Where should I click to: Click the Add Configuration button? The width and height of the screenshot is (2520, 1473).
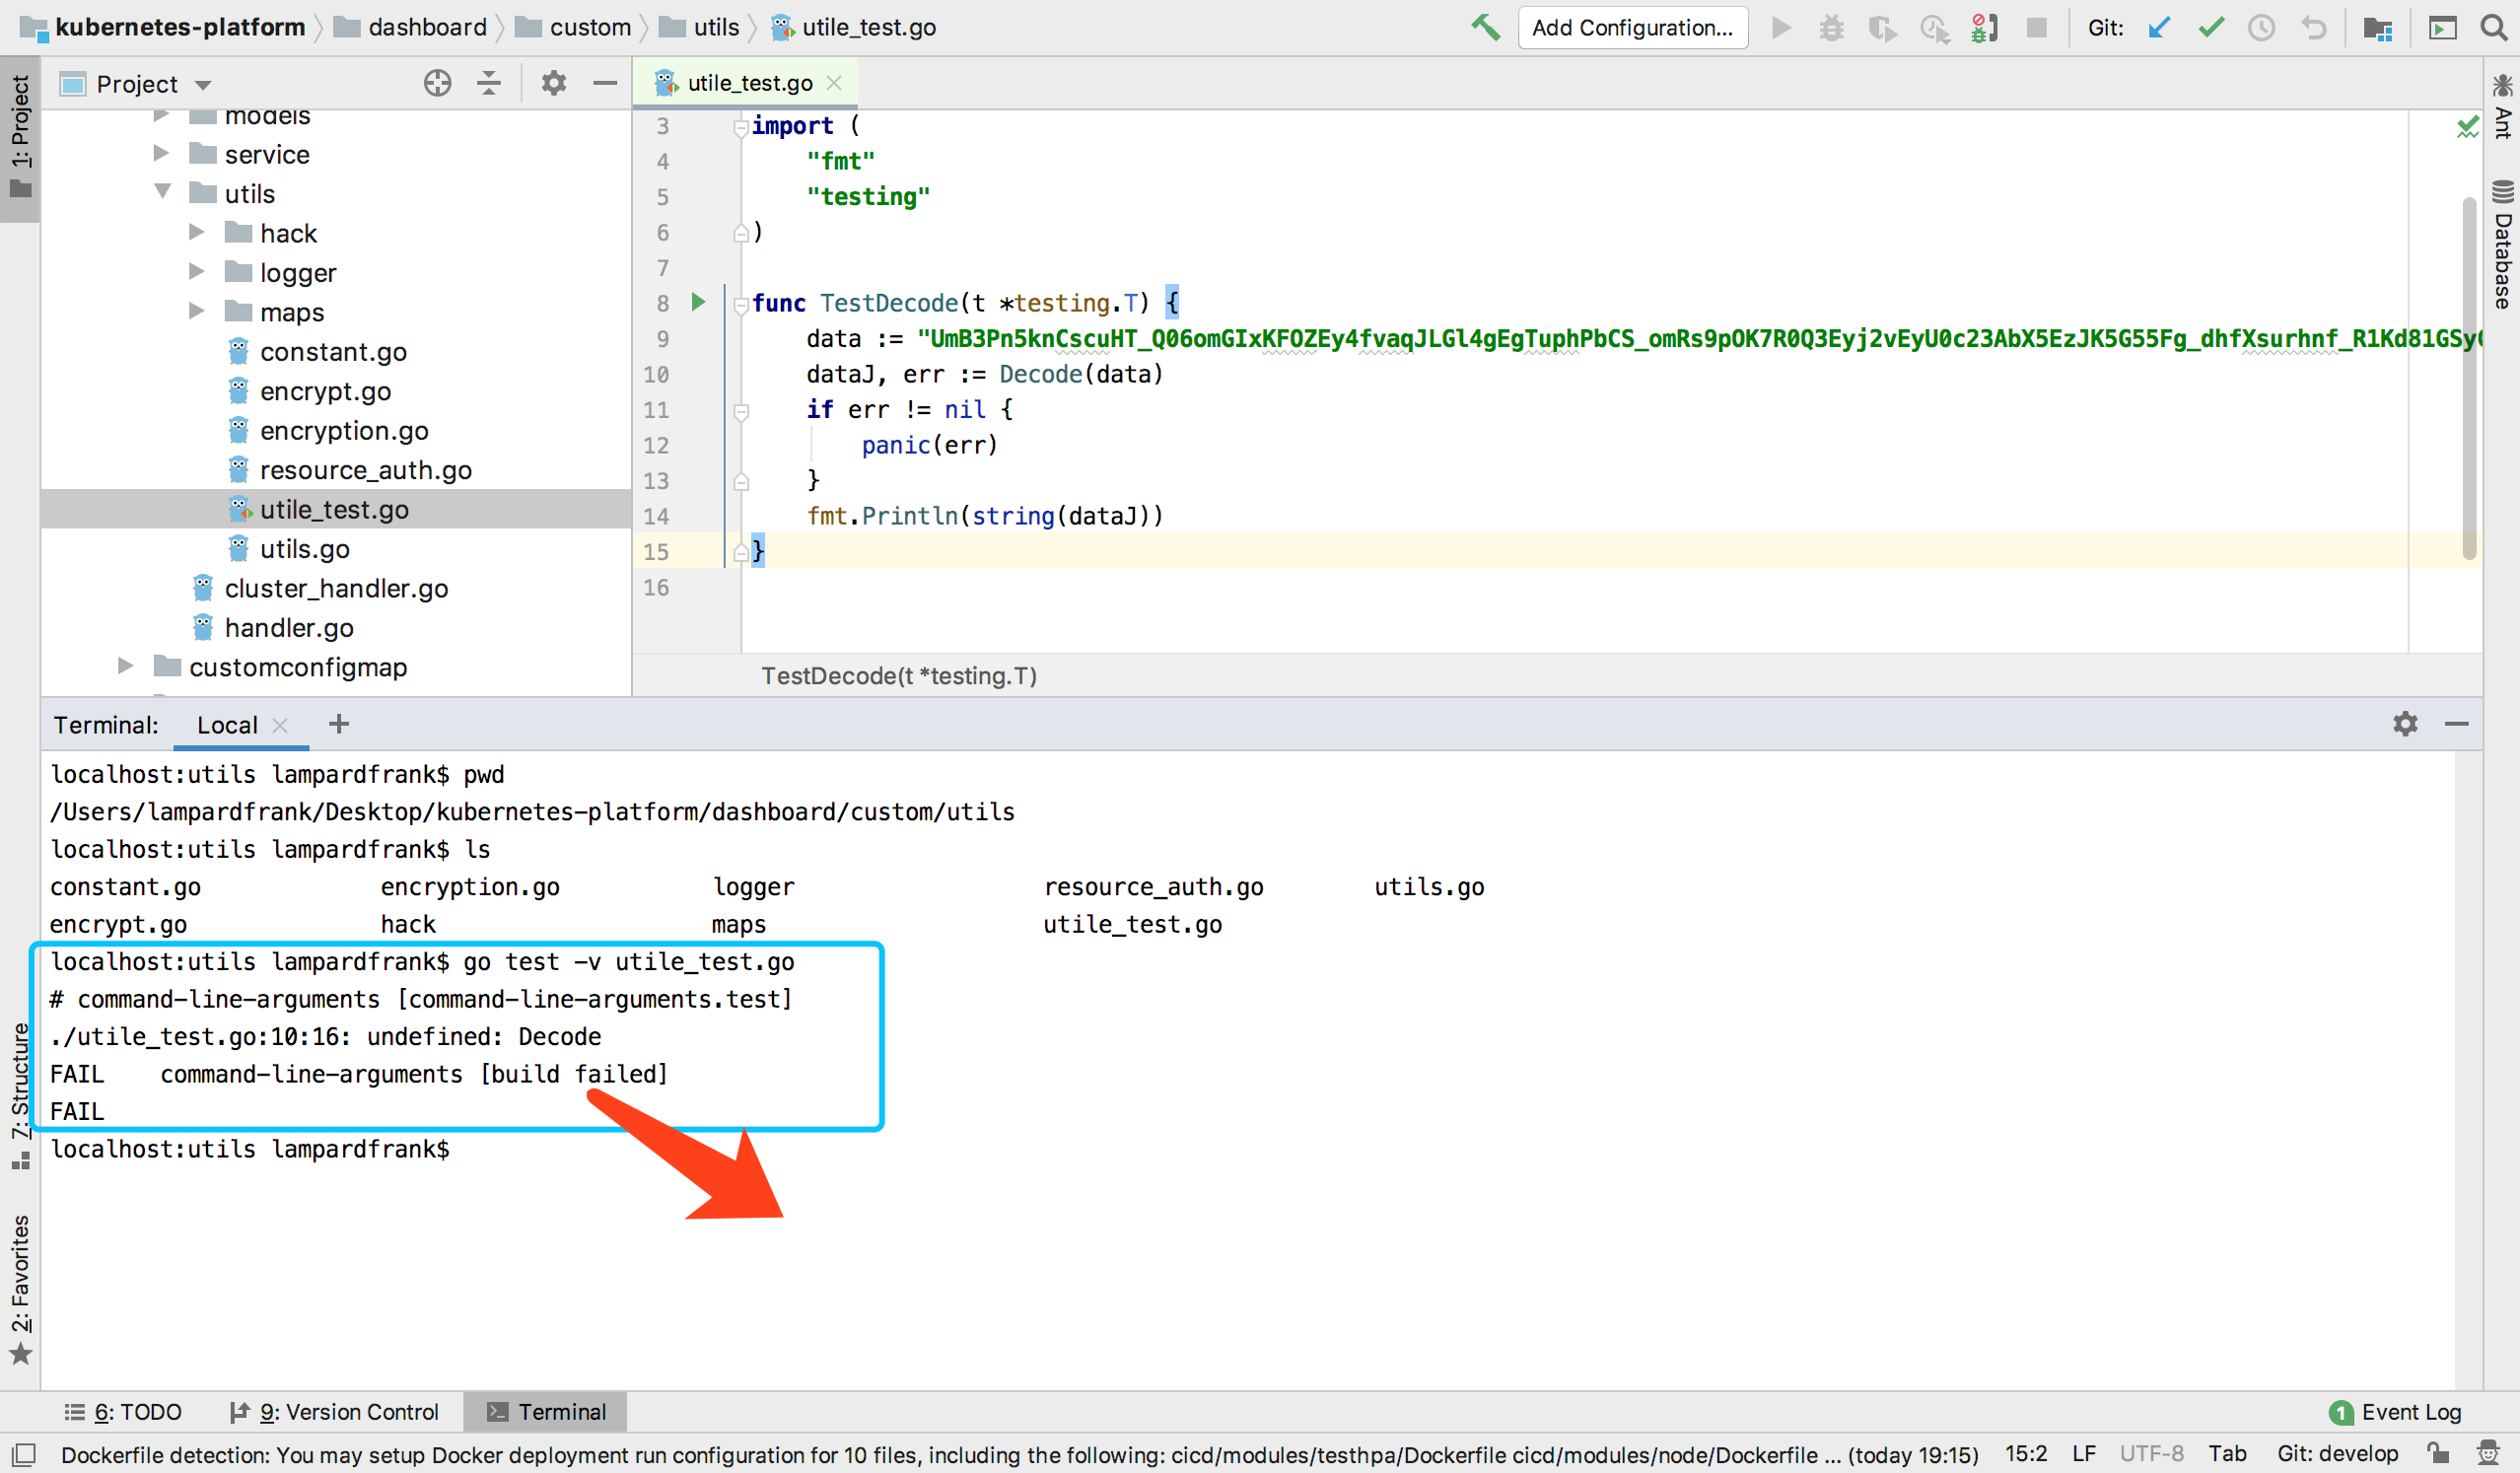(x=1632, y=27)
